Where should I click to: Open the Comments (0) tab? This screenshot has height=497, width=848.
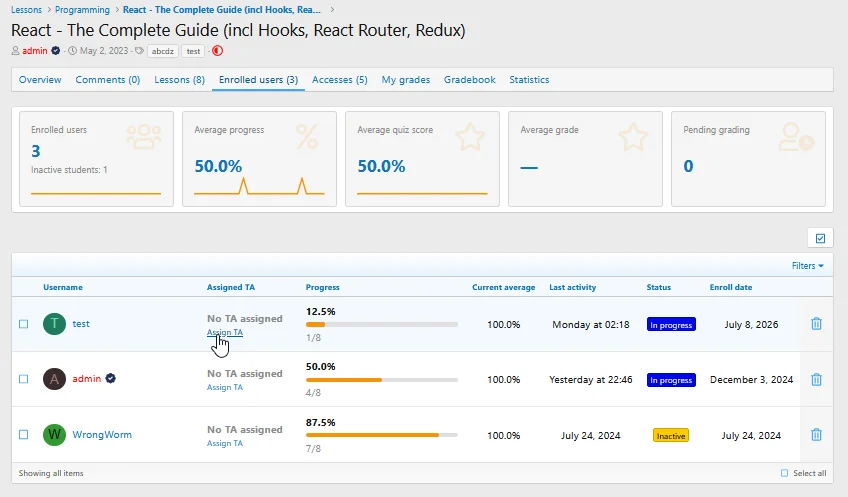(x=108, y=79)
